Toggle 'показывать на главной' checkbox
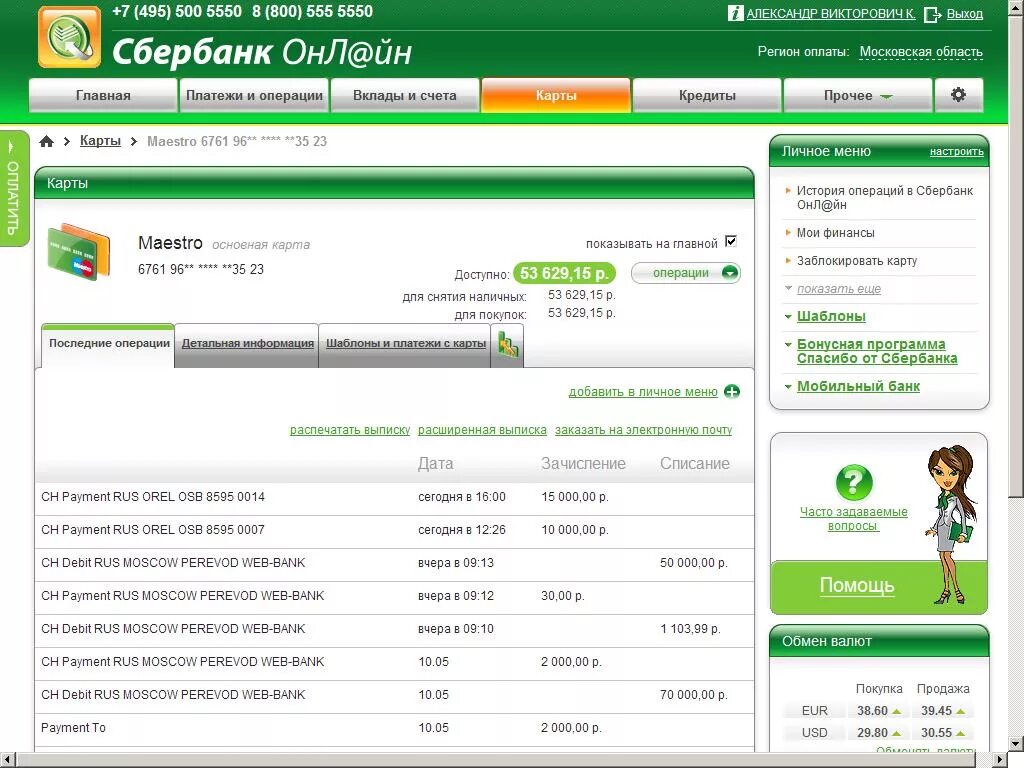Image resolution: width=1024 pixels, height=768 pixels. tap(731, 242)
